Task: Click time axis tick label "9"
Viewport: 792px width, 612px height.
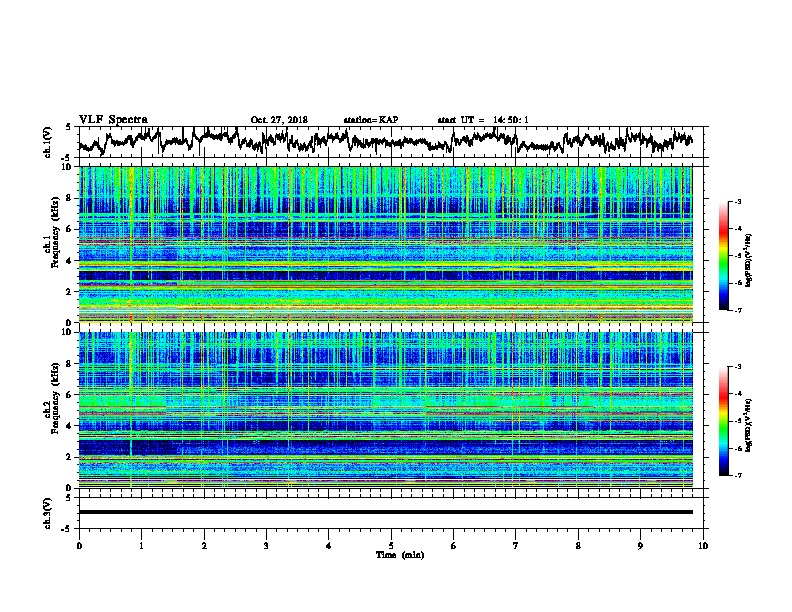Action: point(640,546)
